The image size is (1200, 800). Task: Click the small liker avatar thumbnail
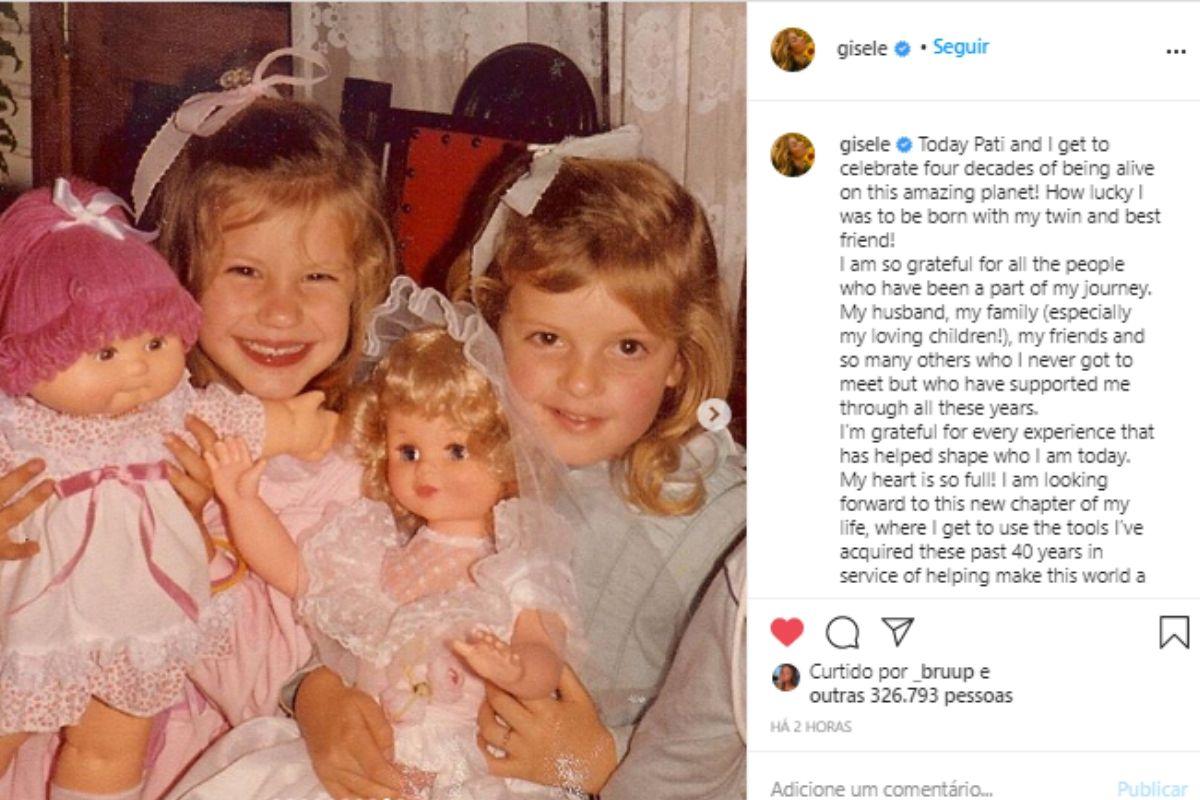click(786, 677)
